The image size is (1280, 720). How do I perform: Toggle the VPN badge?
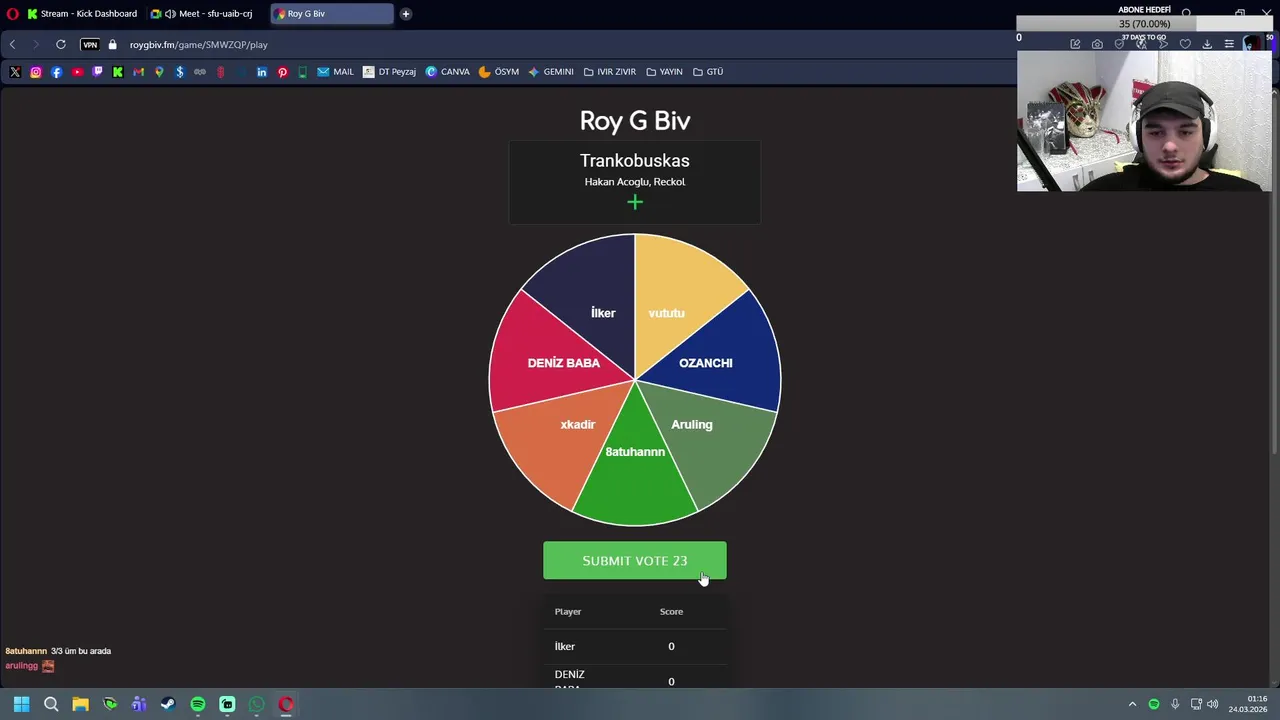pos(90,45)
